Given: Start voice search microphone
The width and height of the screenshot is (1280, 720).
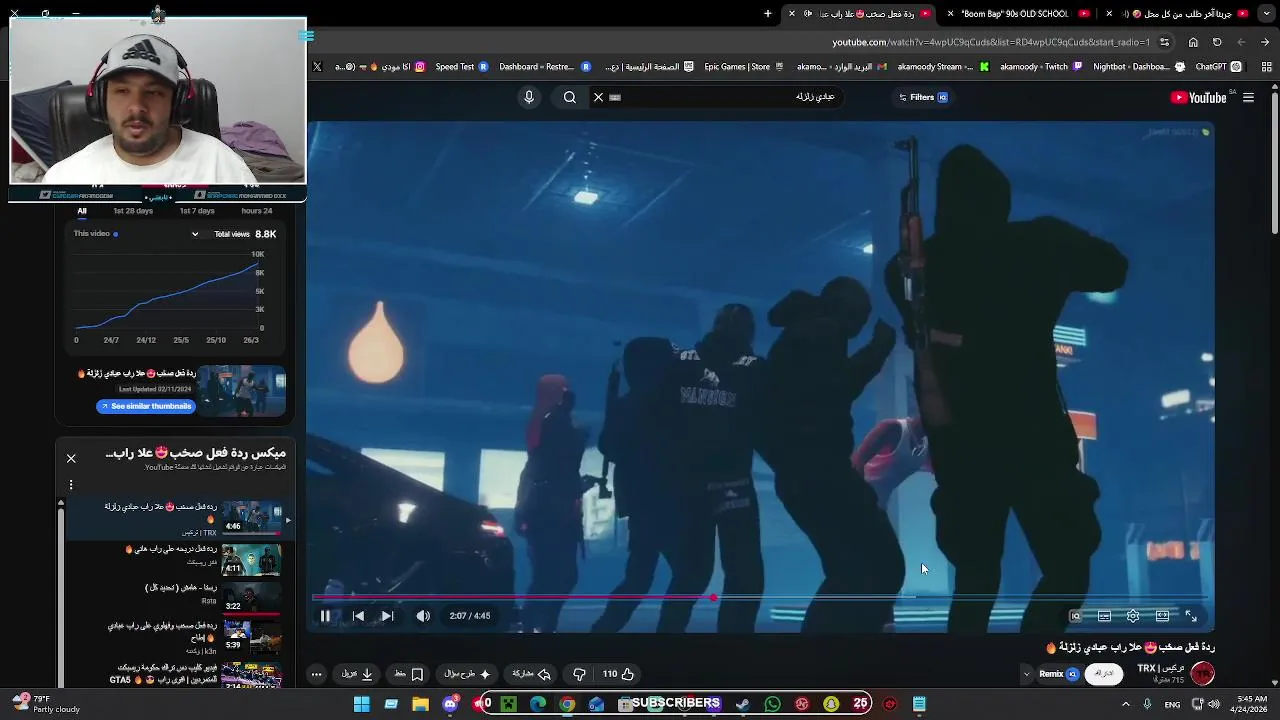Looking at the screenshot, I should pos(529,97).
